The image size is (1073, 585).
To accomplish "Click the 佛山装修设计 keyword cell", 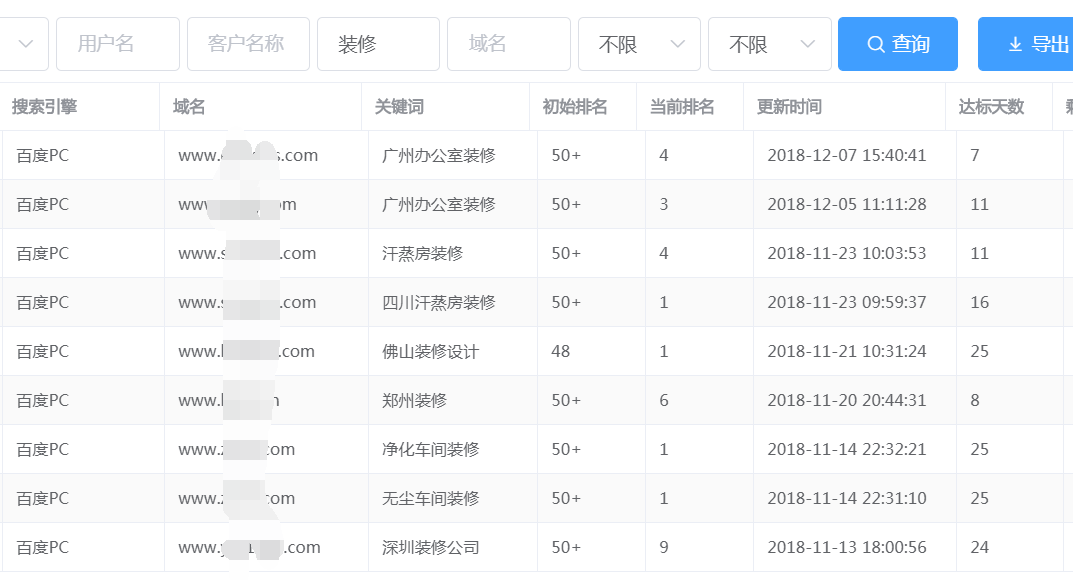I will coord(431,351).
